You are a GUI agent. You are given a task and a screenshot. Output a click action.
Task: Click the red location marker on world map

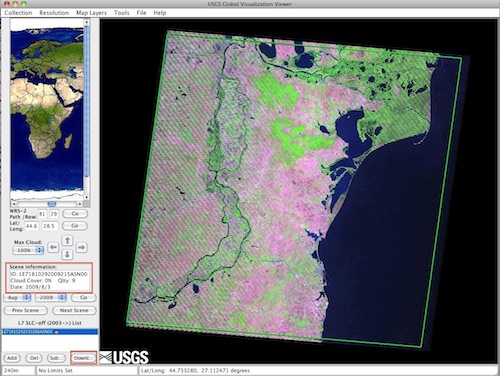(x=47, y=69)
